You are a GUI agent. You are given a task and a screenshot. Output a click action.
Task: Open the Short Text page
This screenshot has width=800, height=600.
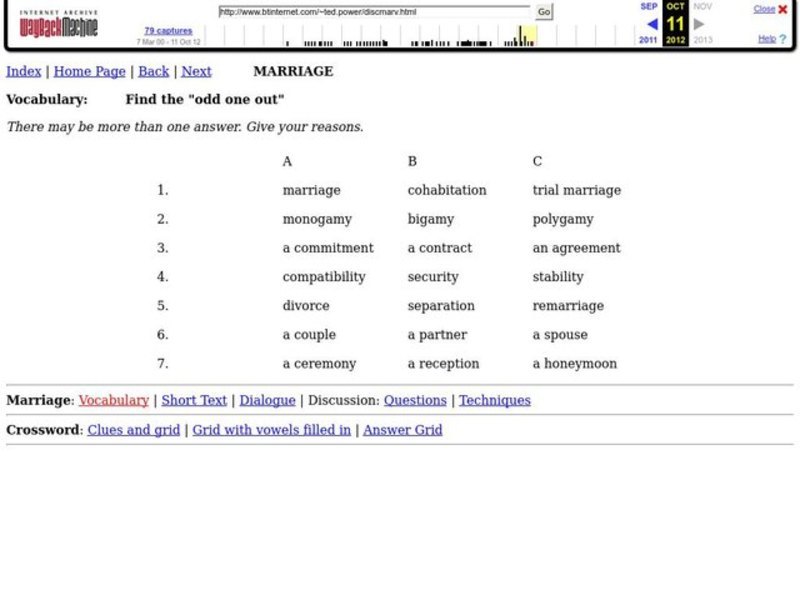pyautogui.click(x=194, y=399)
